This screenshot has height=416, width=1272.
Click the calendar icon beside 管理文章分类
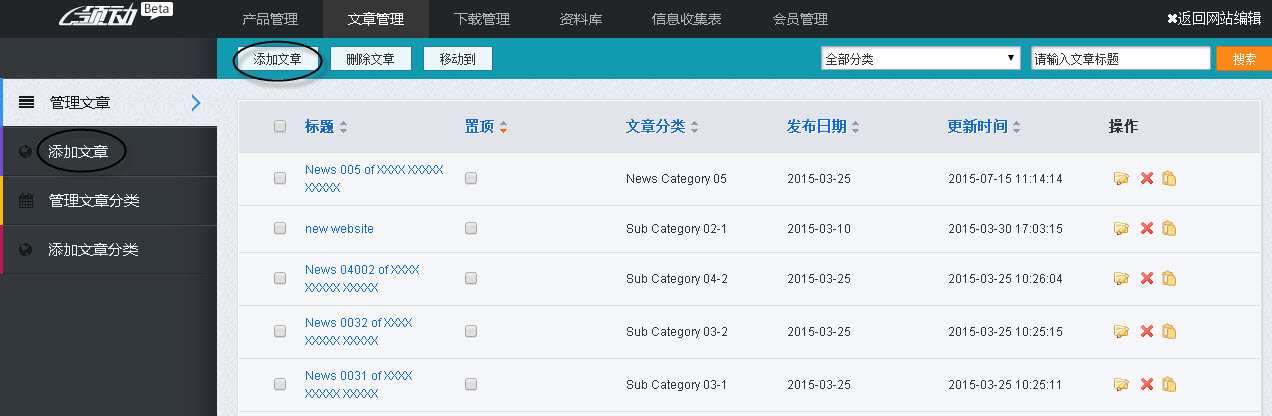point(26,201)
